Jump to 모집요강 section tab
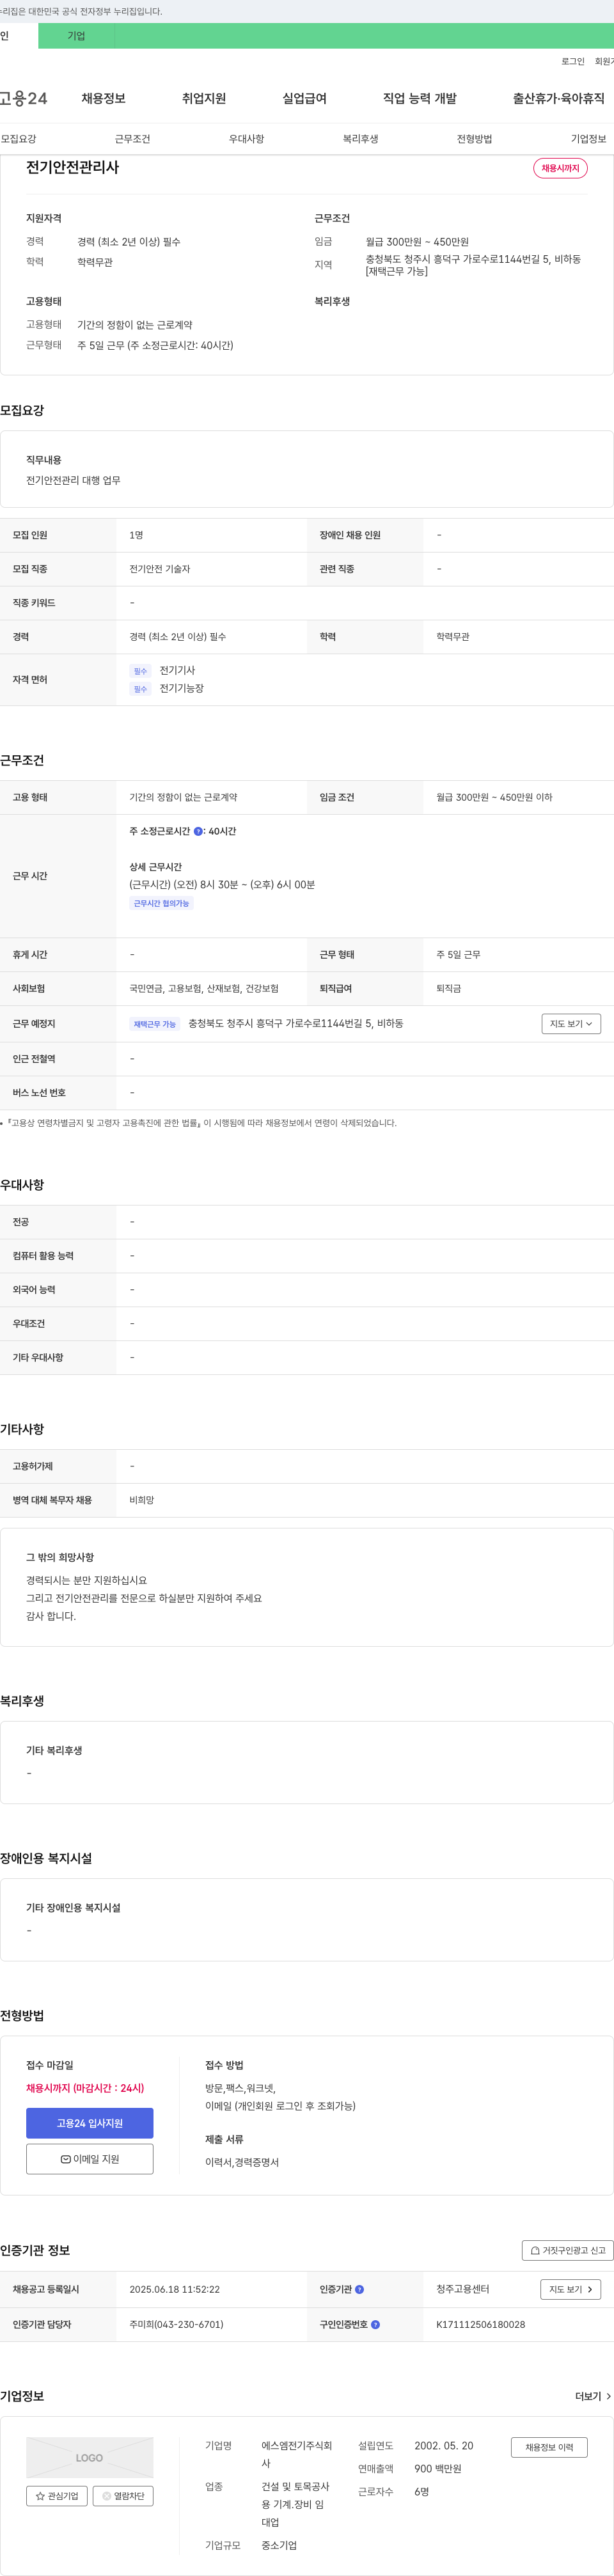 [x=18, y=139]
